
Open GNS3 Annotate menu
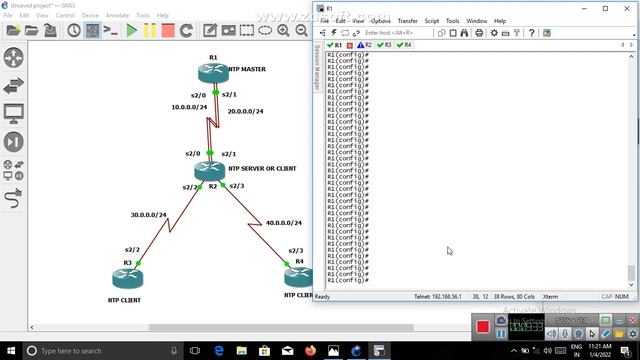pyautogui.click(x=117, y=16)
